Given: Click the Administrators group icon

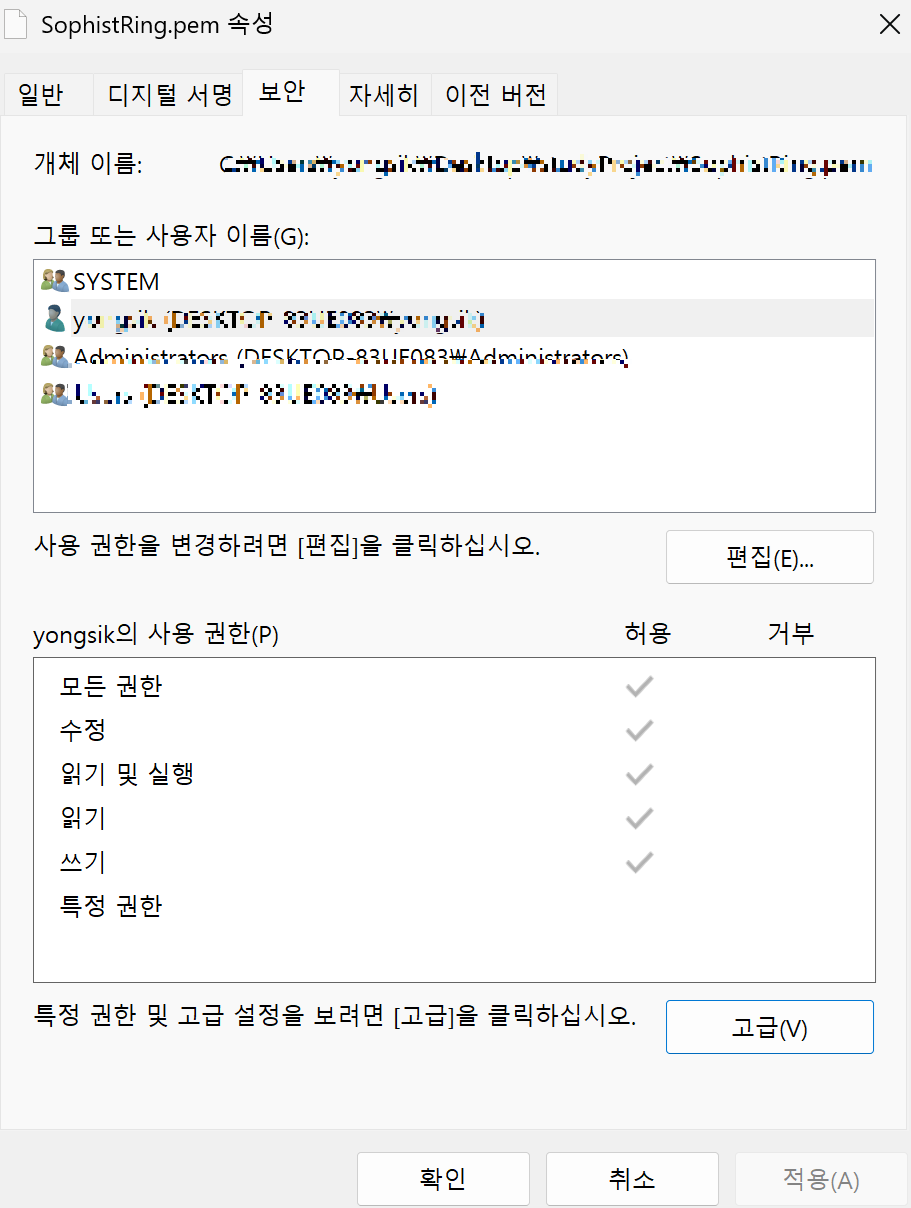Looking at the screenshot, I should coord(54,356).
